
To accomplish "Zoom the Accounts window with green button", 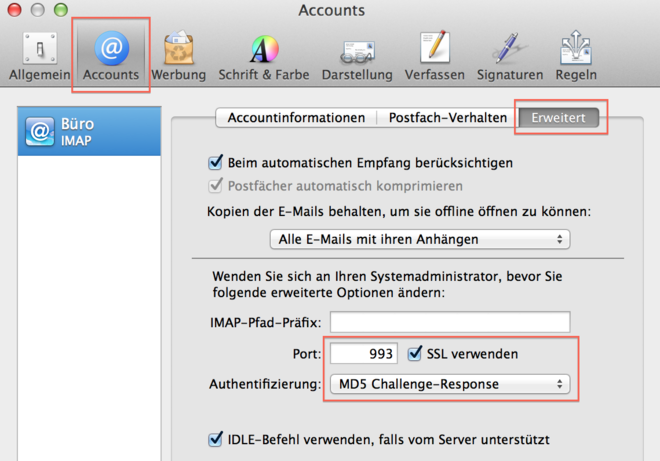I will (x=61, y=9).
